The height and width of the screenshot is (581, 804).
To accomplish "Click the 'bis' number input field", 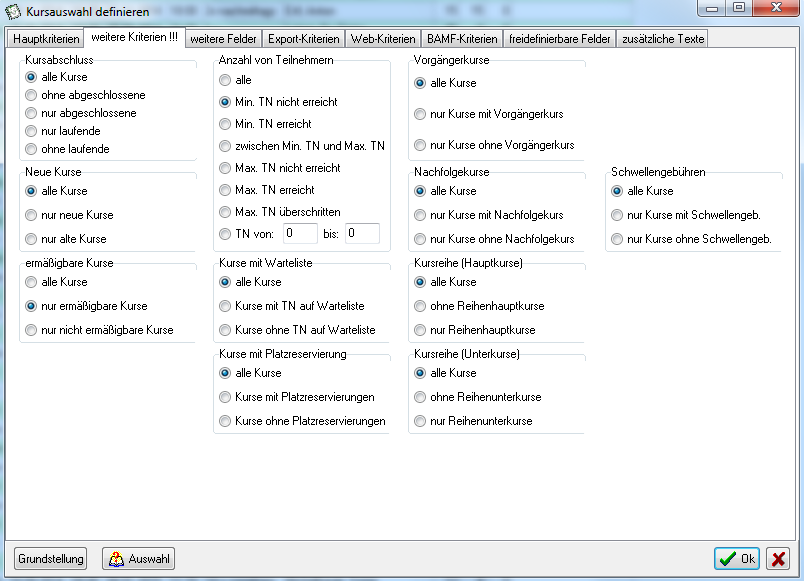I will [363, 233].
